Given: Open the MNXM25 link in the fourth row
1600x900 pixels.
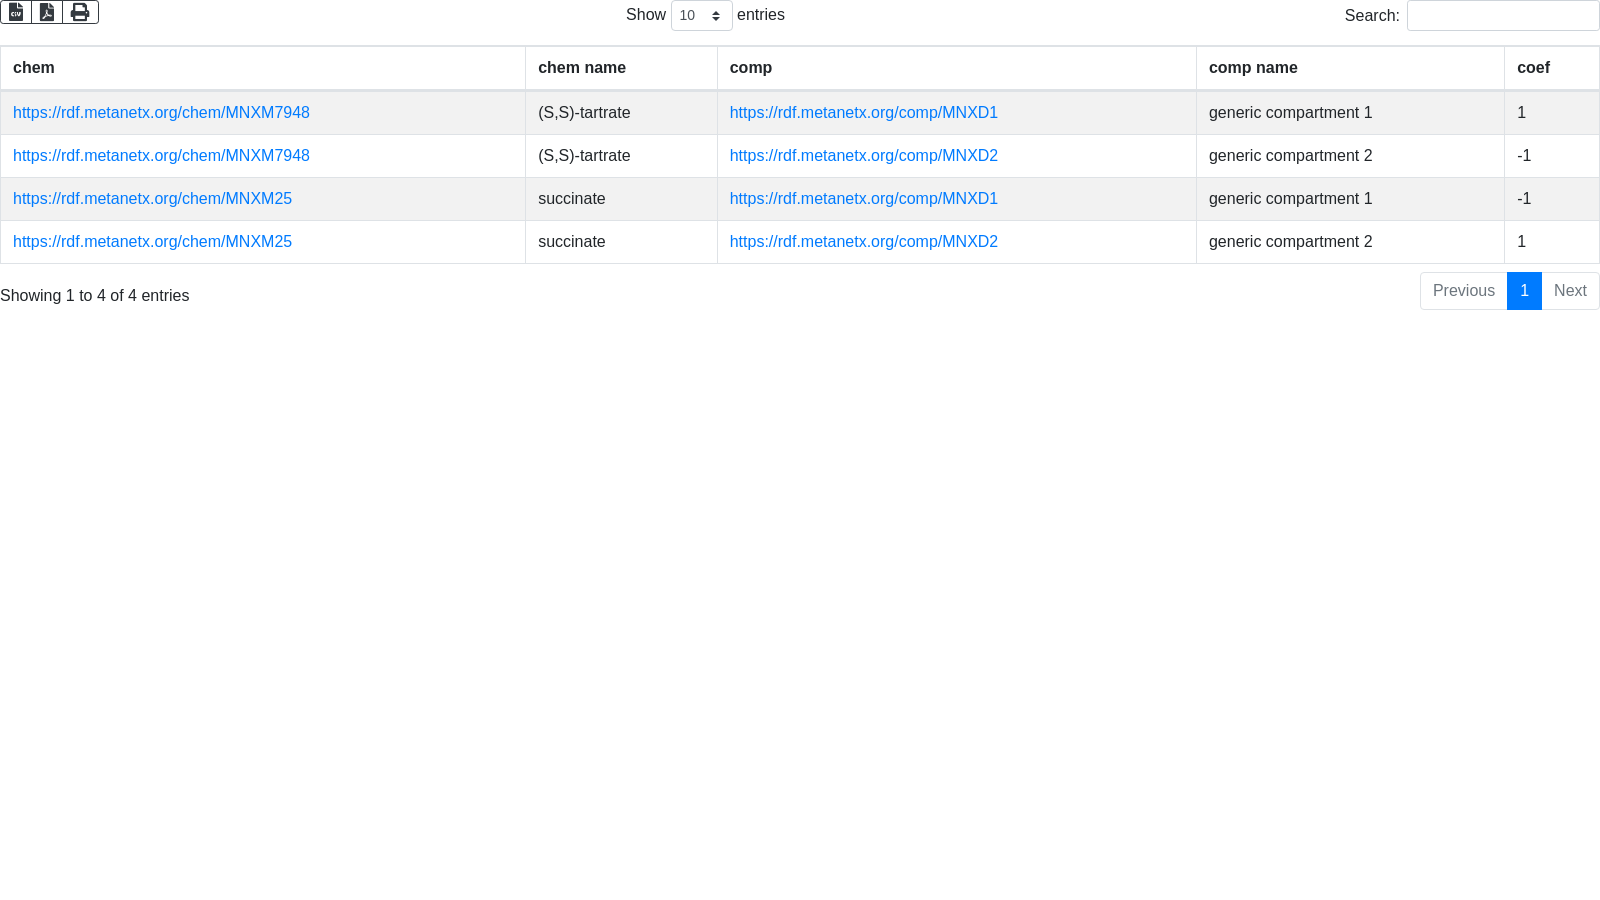Looking at the screenshot, I should (x=152, y=242).
